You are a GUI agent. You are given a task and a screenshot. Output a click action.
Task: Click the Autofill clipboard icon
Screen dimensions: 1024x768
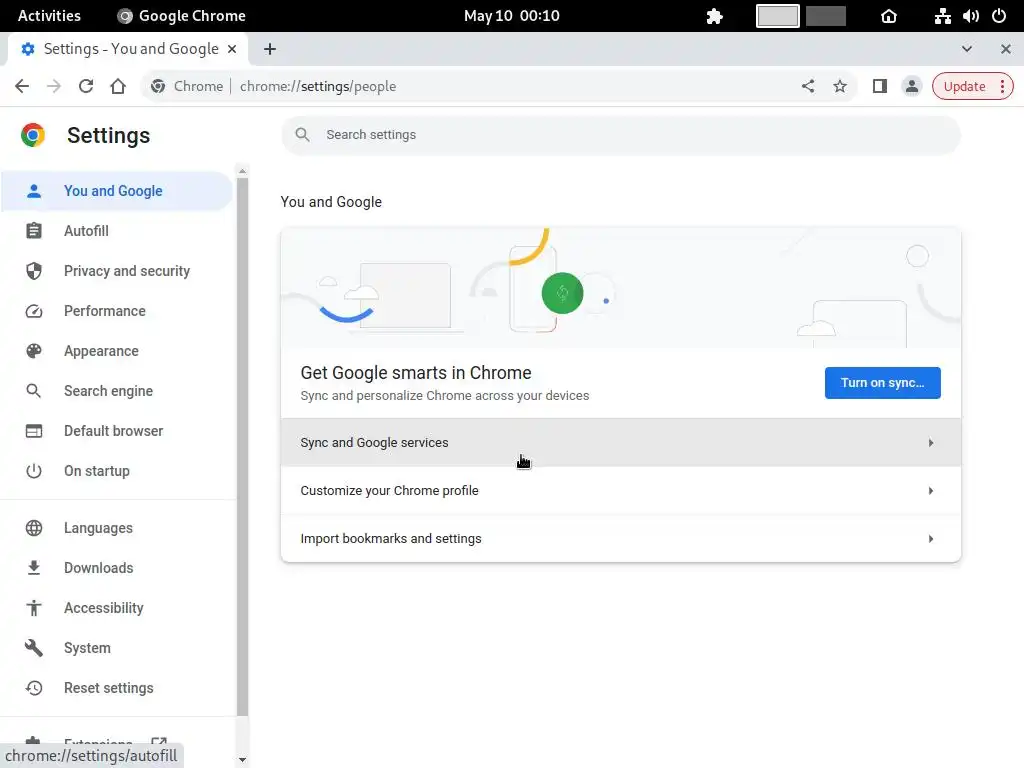(34, 231)
